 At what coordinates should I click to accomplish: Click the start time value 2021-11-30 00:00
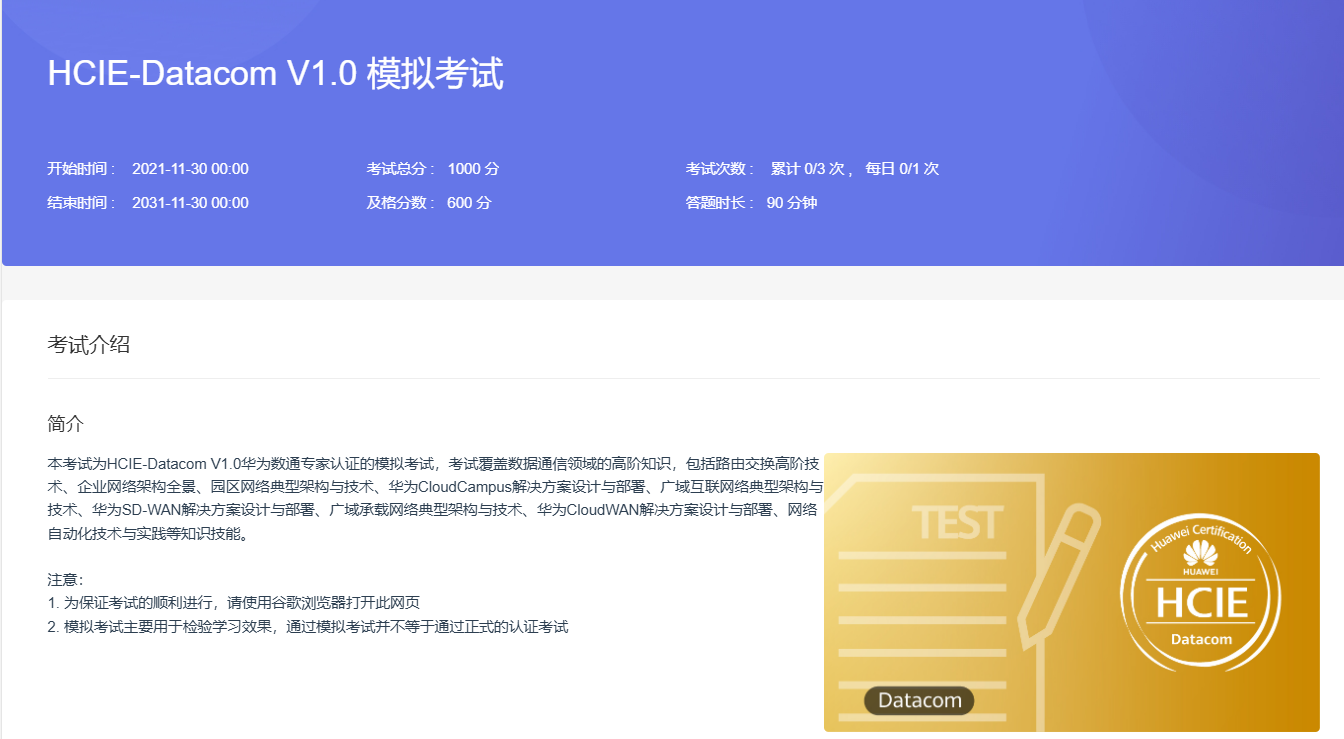(190, 169)
